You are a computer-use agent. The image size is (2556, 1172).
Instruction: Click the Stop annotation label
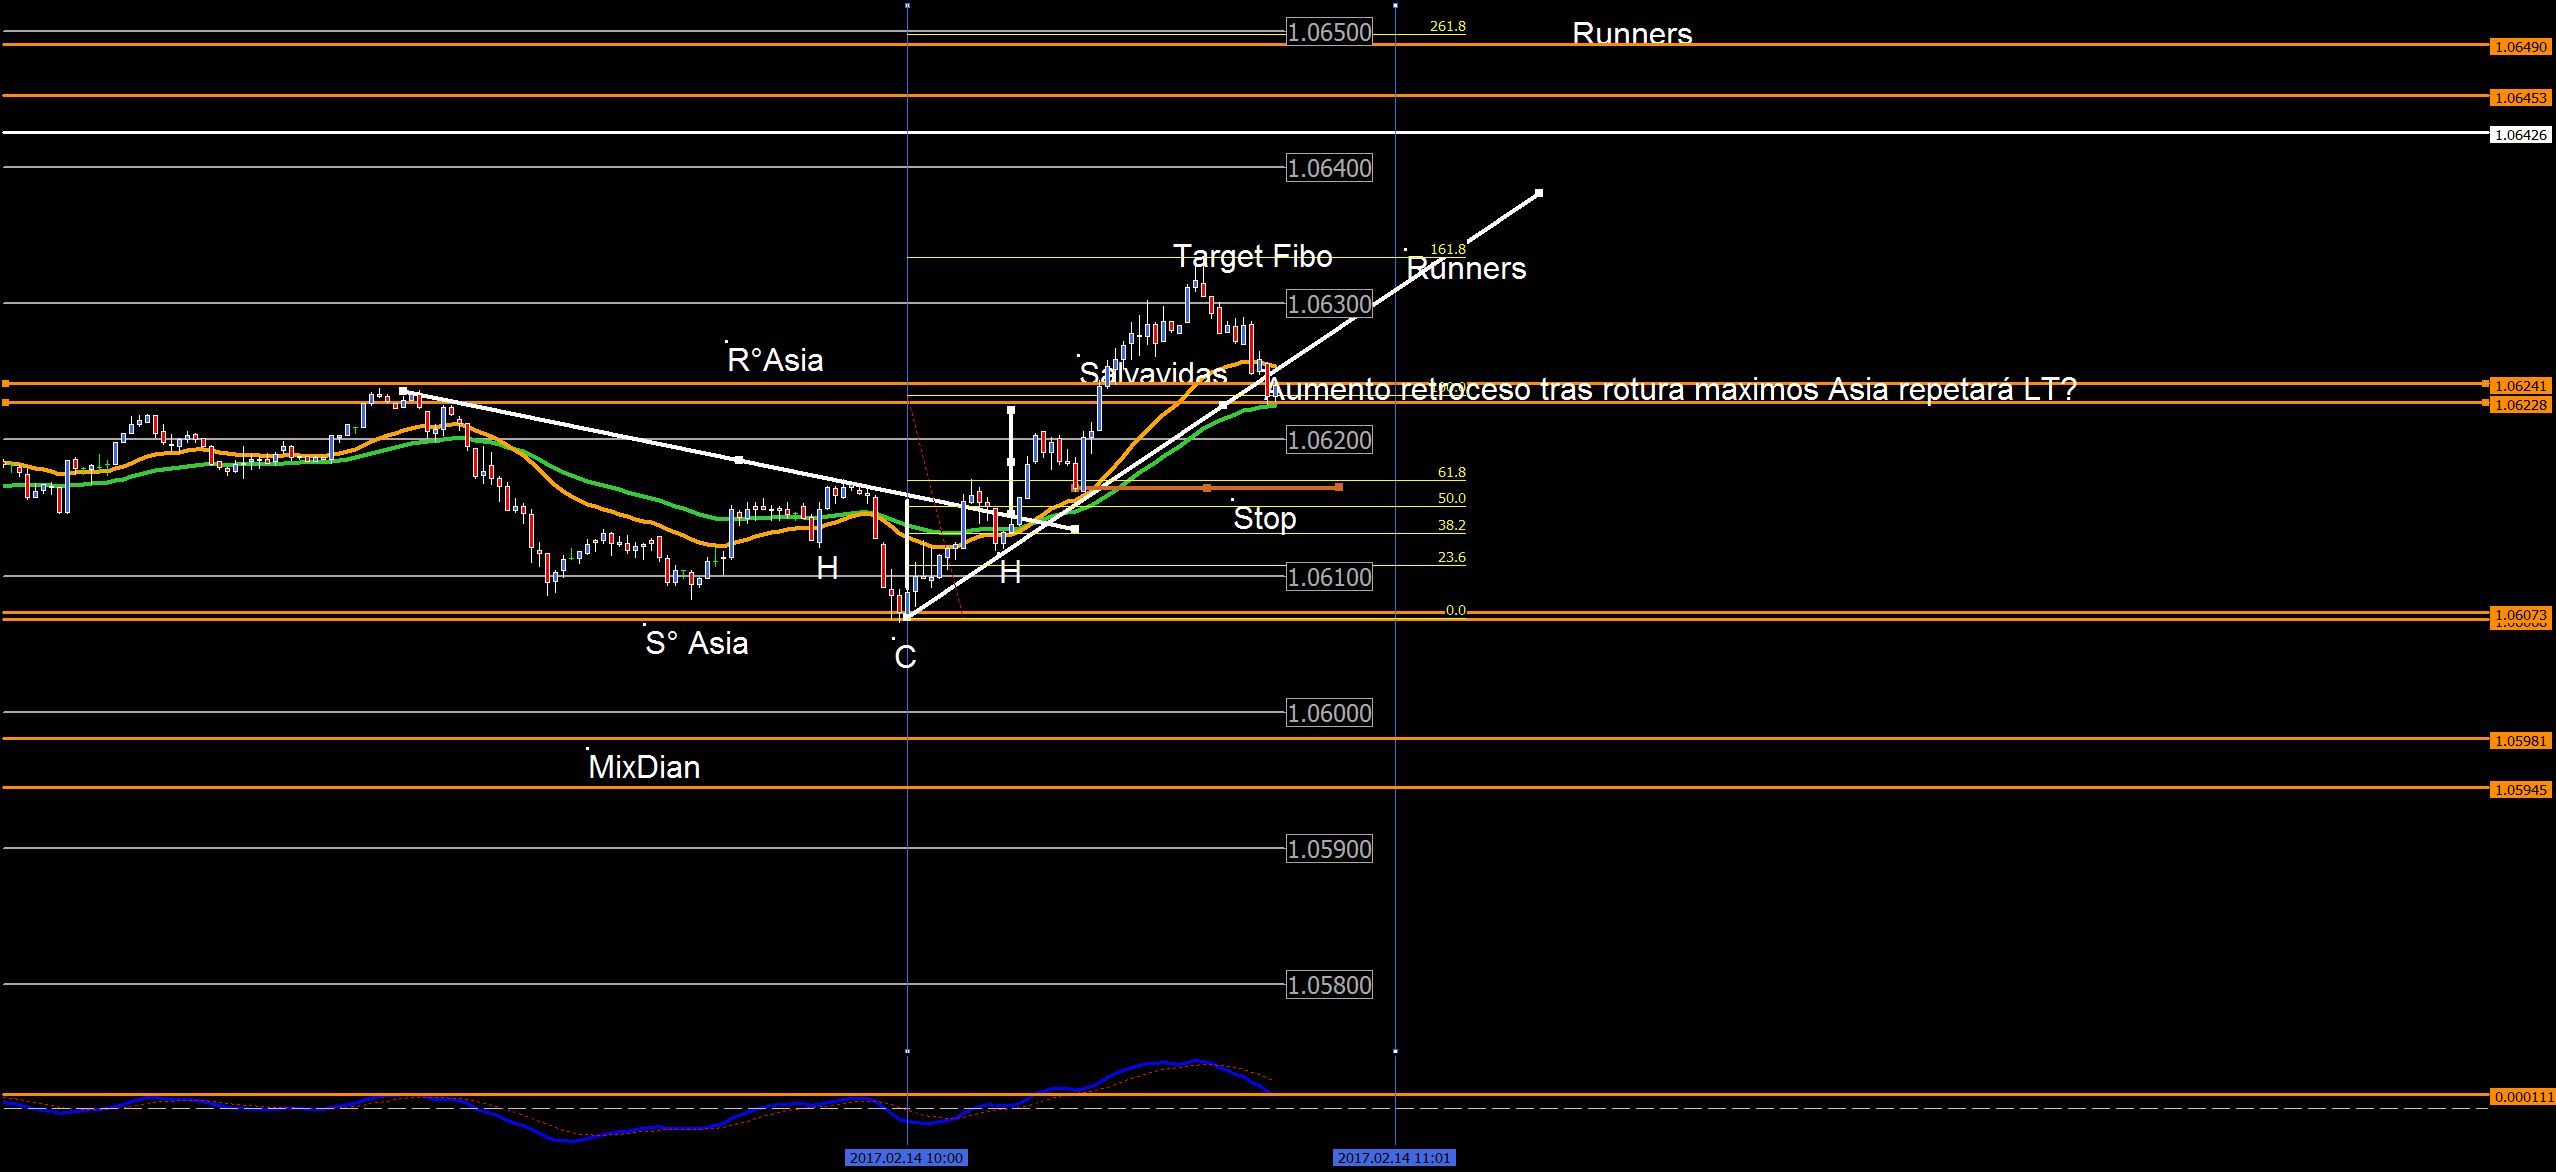pyautogui.click(x=1264, y=518)
